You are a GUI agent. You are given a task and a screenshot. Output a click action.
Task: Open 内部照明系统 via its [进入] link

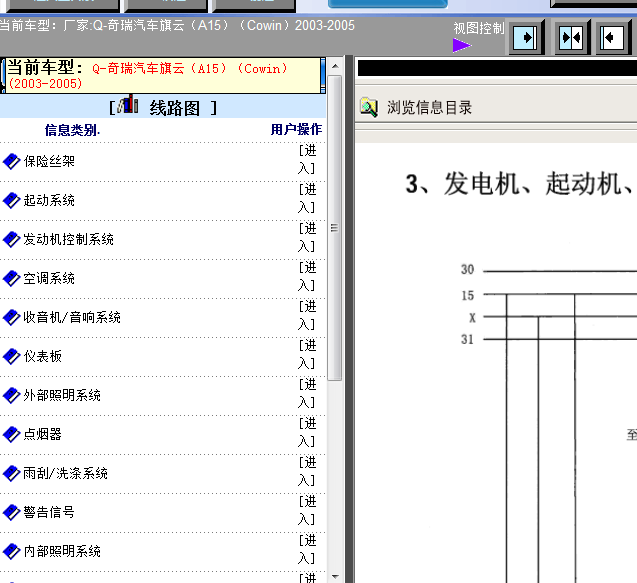tap(307, 549)
